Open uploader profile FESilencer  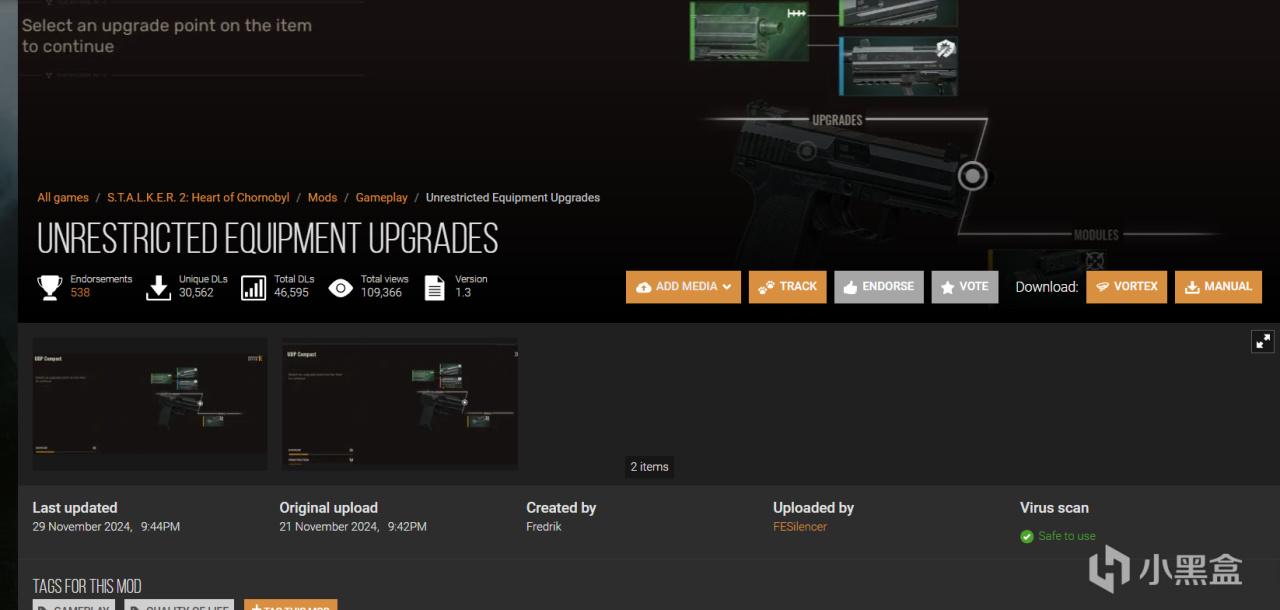800,527
